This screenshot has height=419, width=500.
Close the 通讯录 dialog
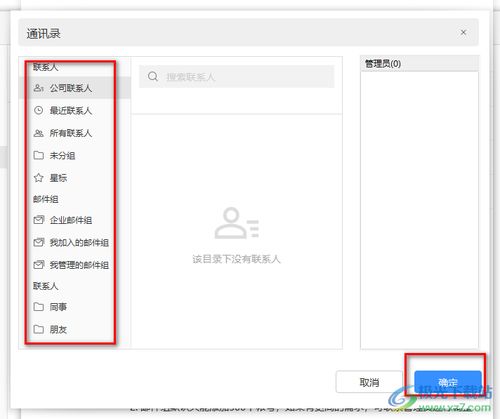463,32
